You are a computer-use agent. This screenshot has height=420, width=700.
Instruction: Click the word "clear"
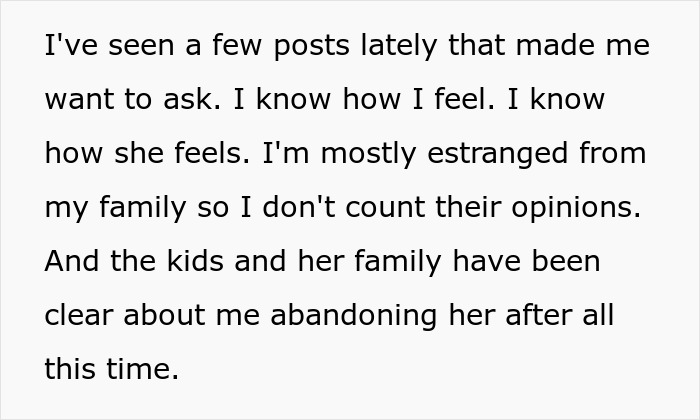pos(82,315)
